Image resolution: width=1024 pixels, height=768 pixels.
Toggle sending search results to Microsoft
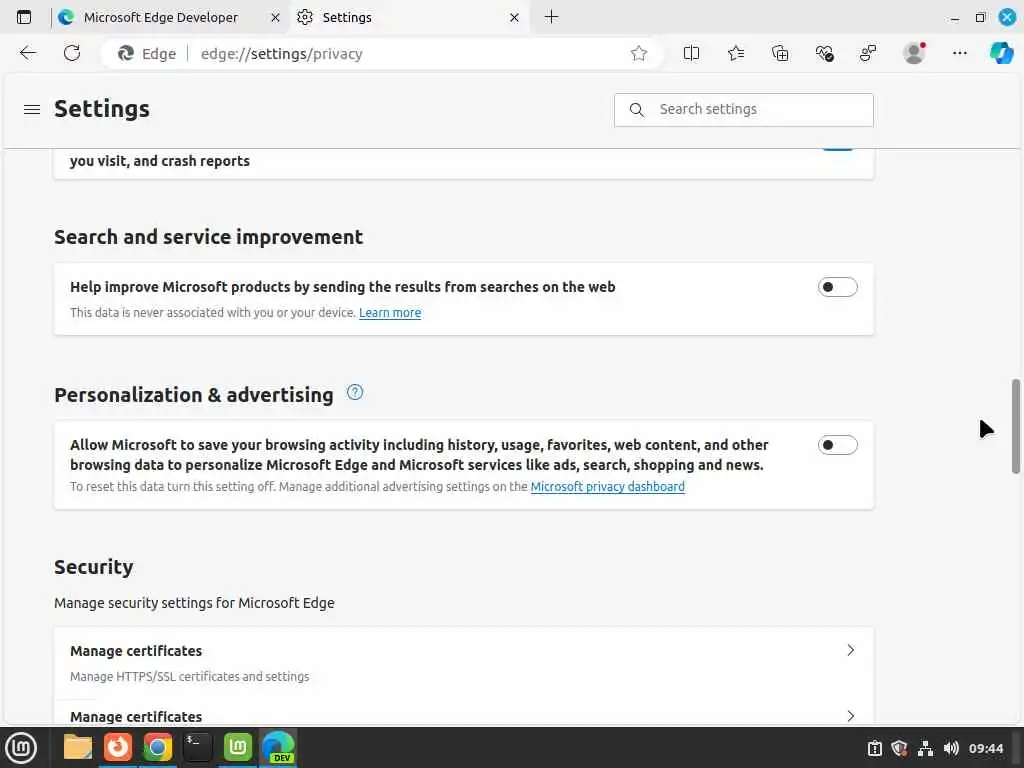(x=837, y=287)
